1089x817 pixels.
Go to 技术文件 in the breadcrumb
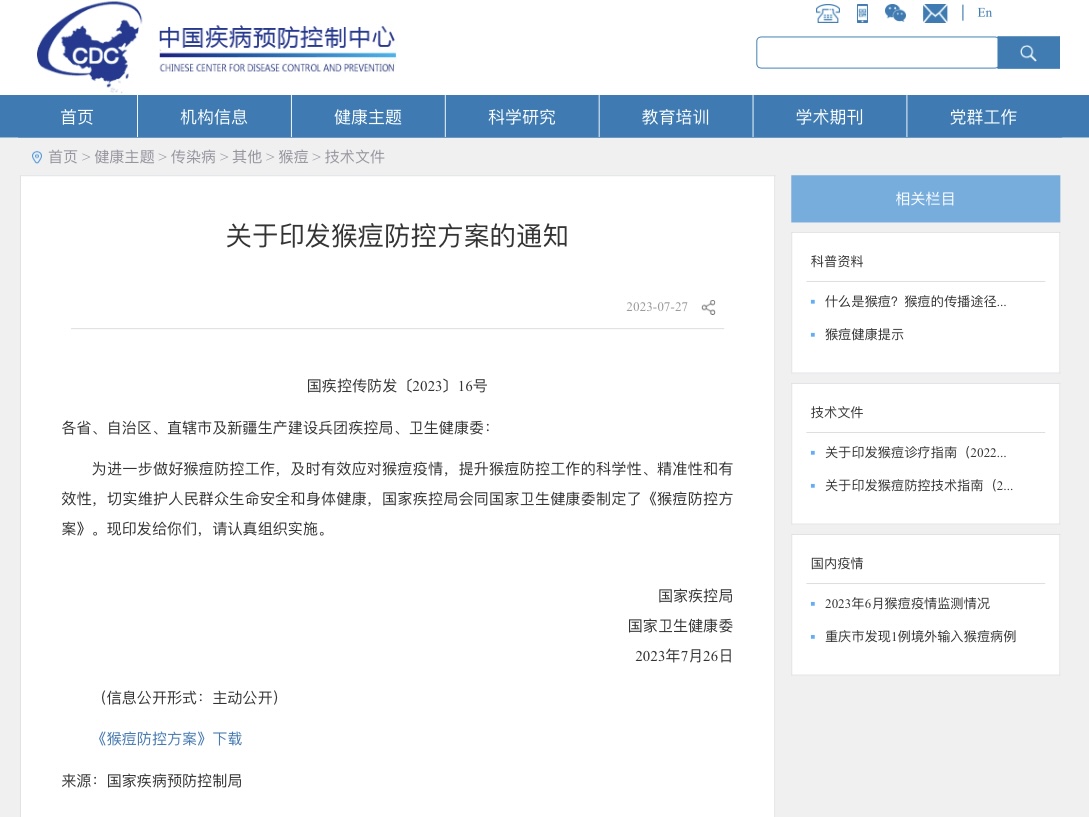354,157
